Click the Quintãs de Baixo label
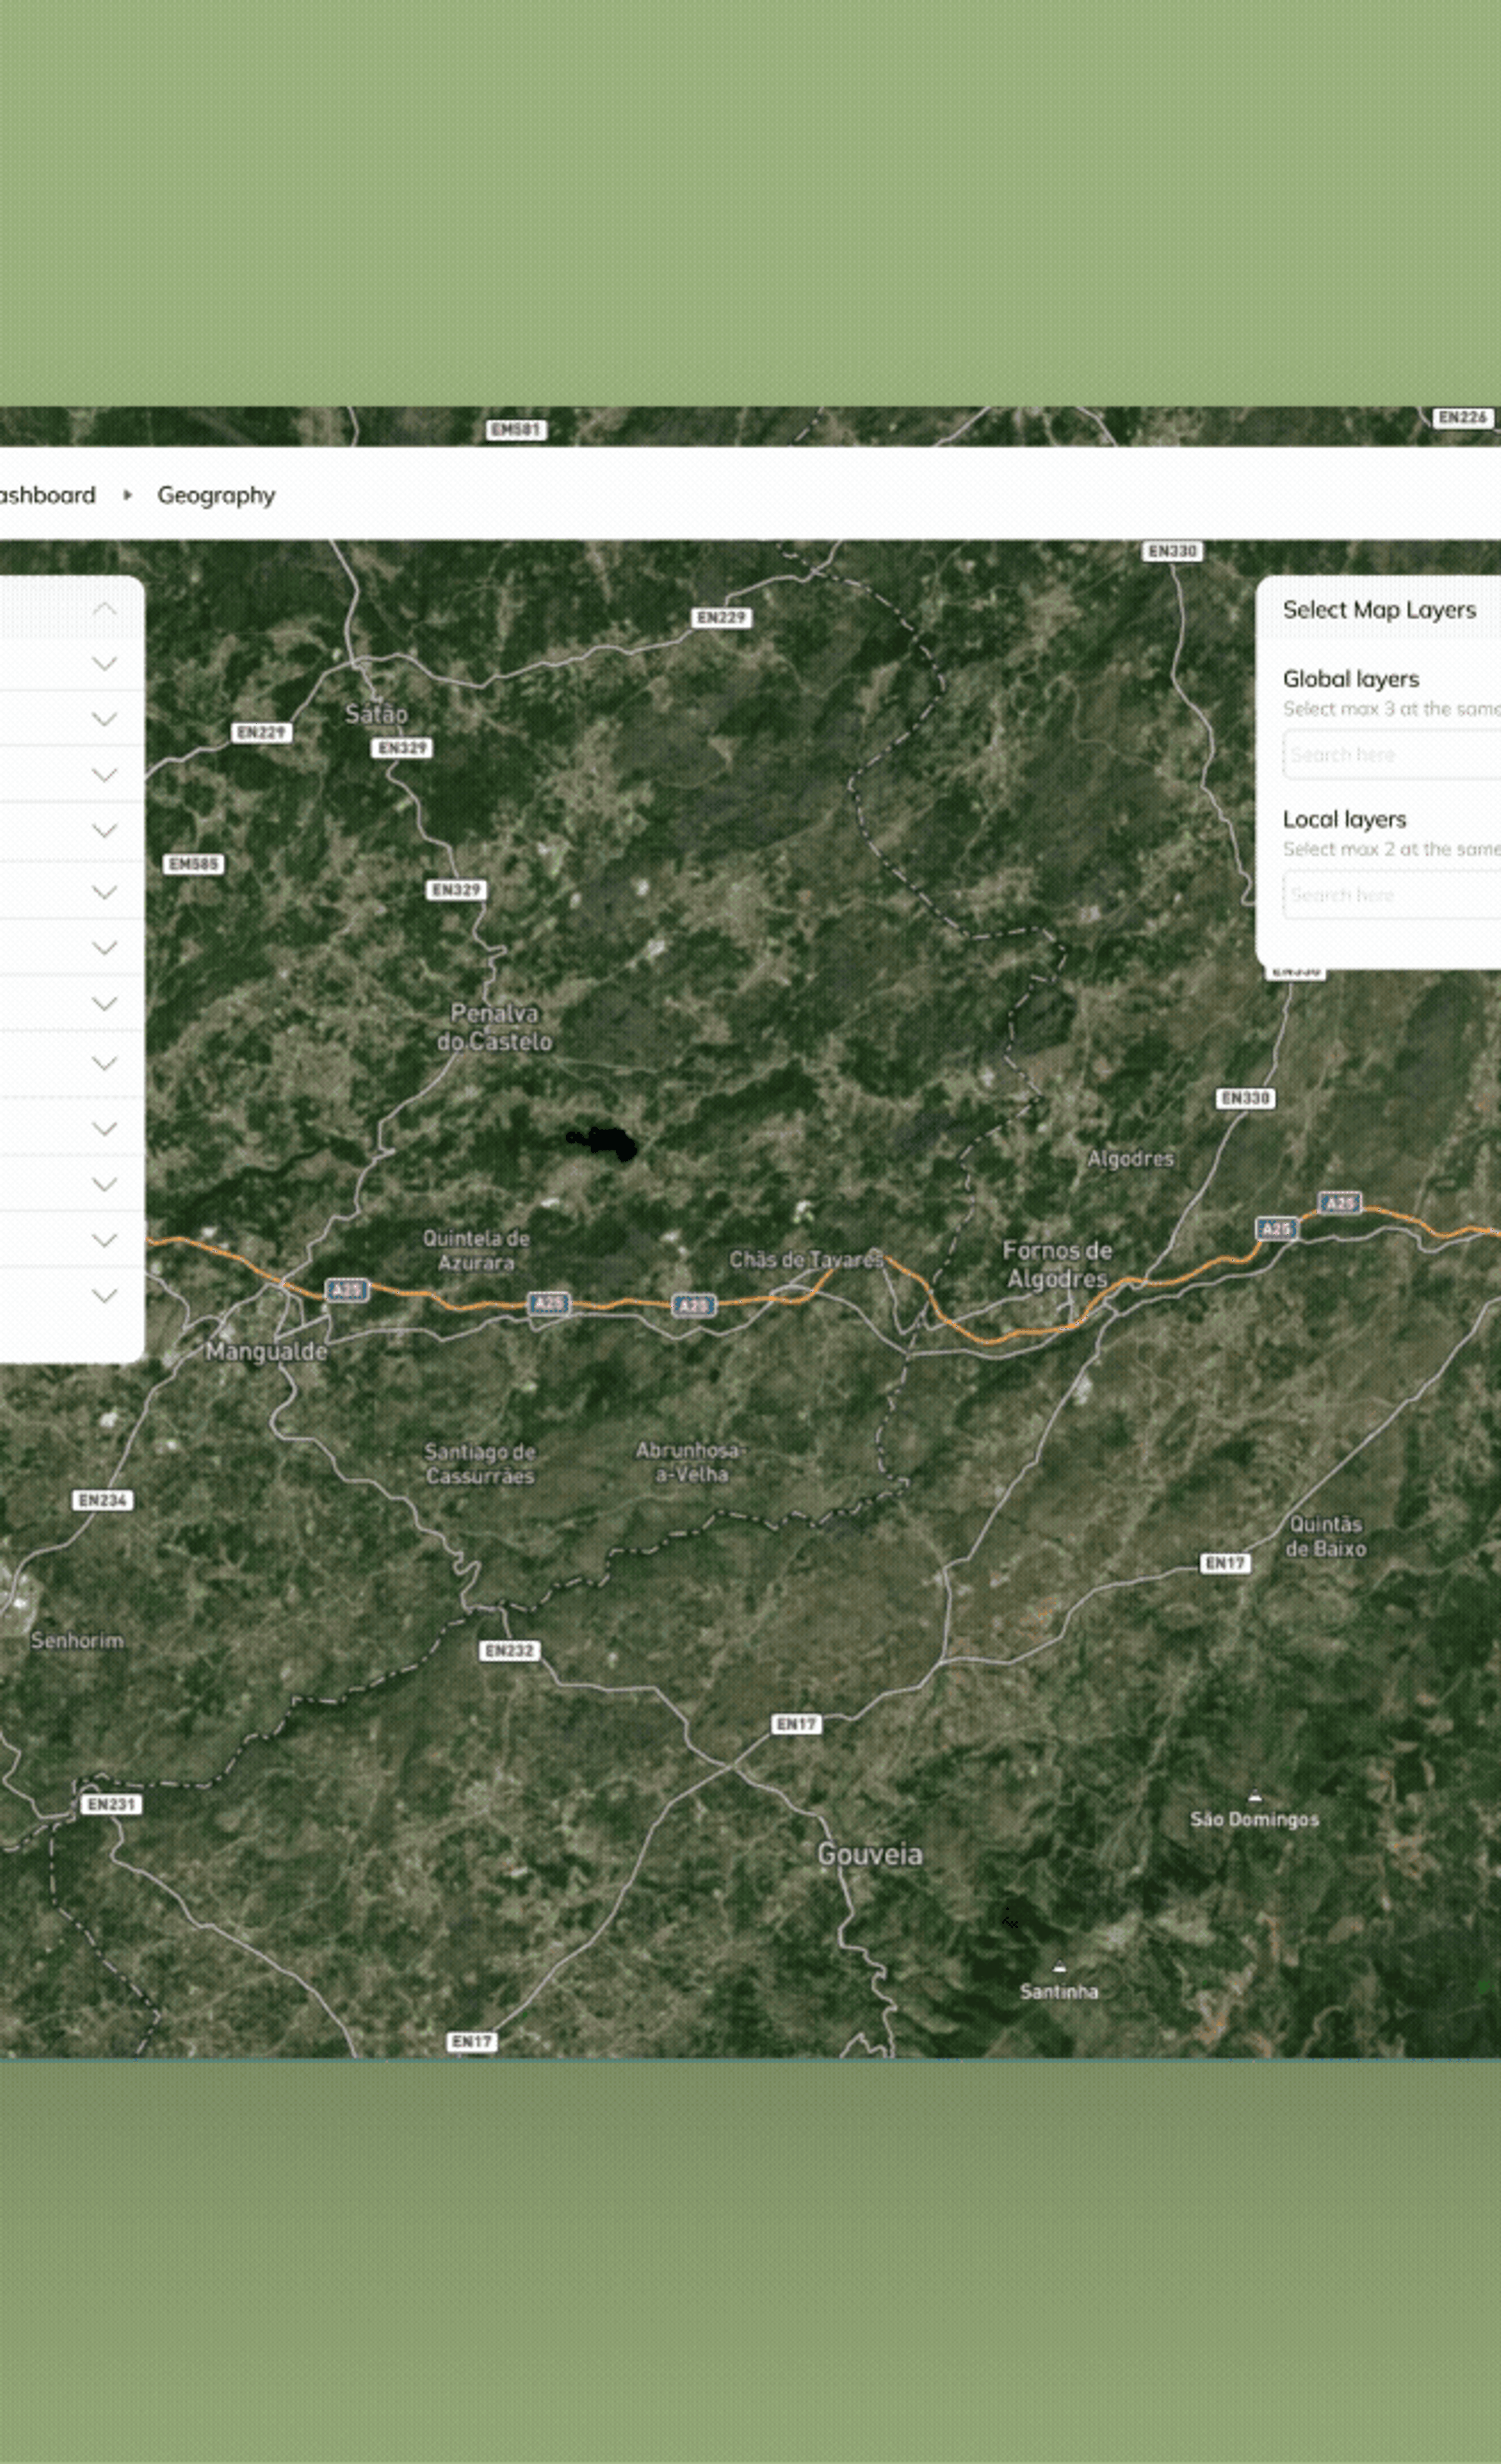The width and height of the screenshot is (1501, 2464). pos(1325,1536)
